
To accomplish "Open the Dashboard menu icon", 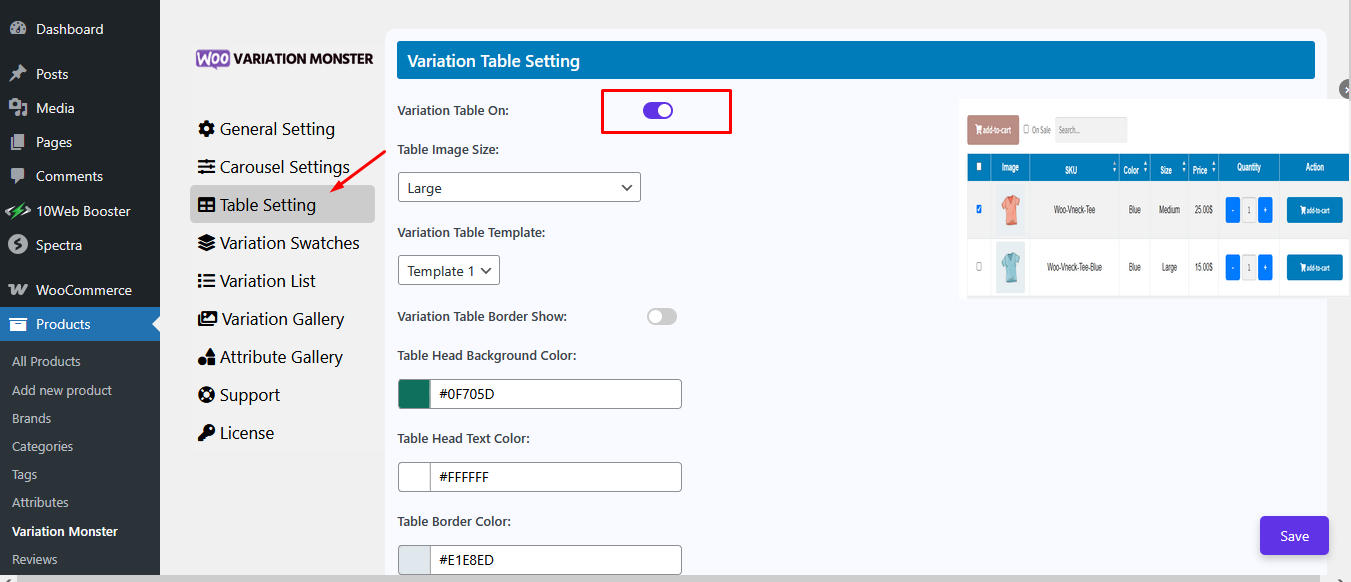I will [x=17, y=29].
